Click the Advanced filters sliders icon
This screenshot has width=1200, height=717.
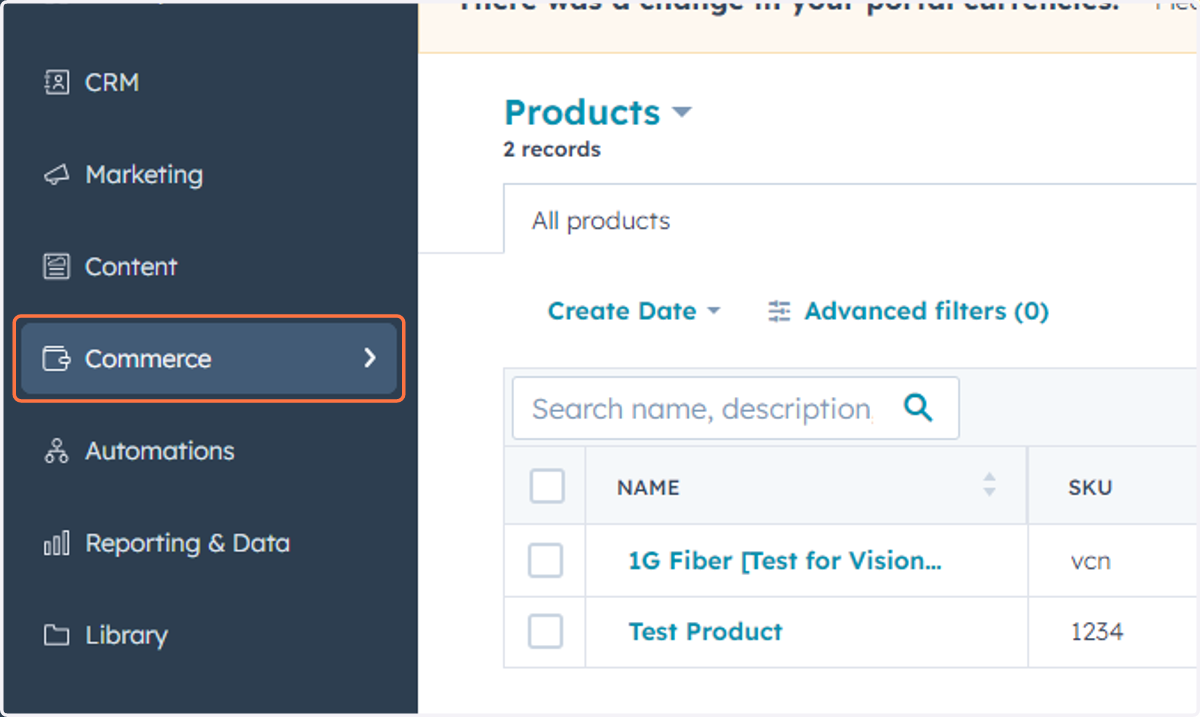point(779,311)
